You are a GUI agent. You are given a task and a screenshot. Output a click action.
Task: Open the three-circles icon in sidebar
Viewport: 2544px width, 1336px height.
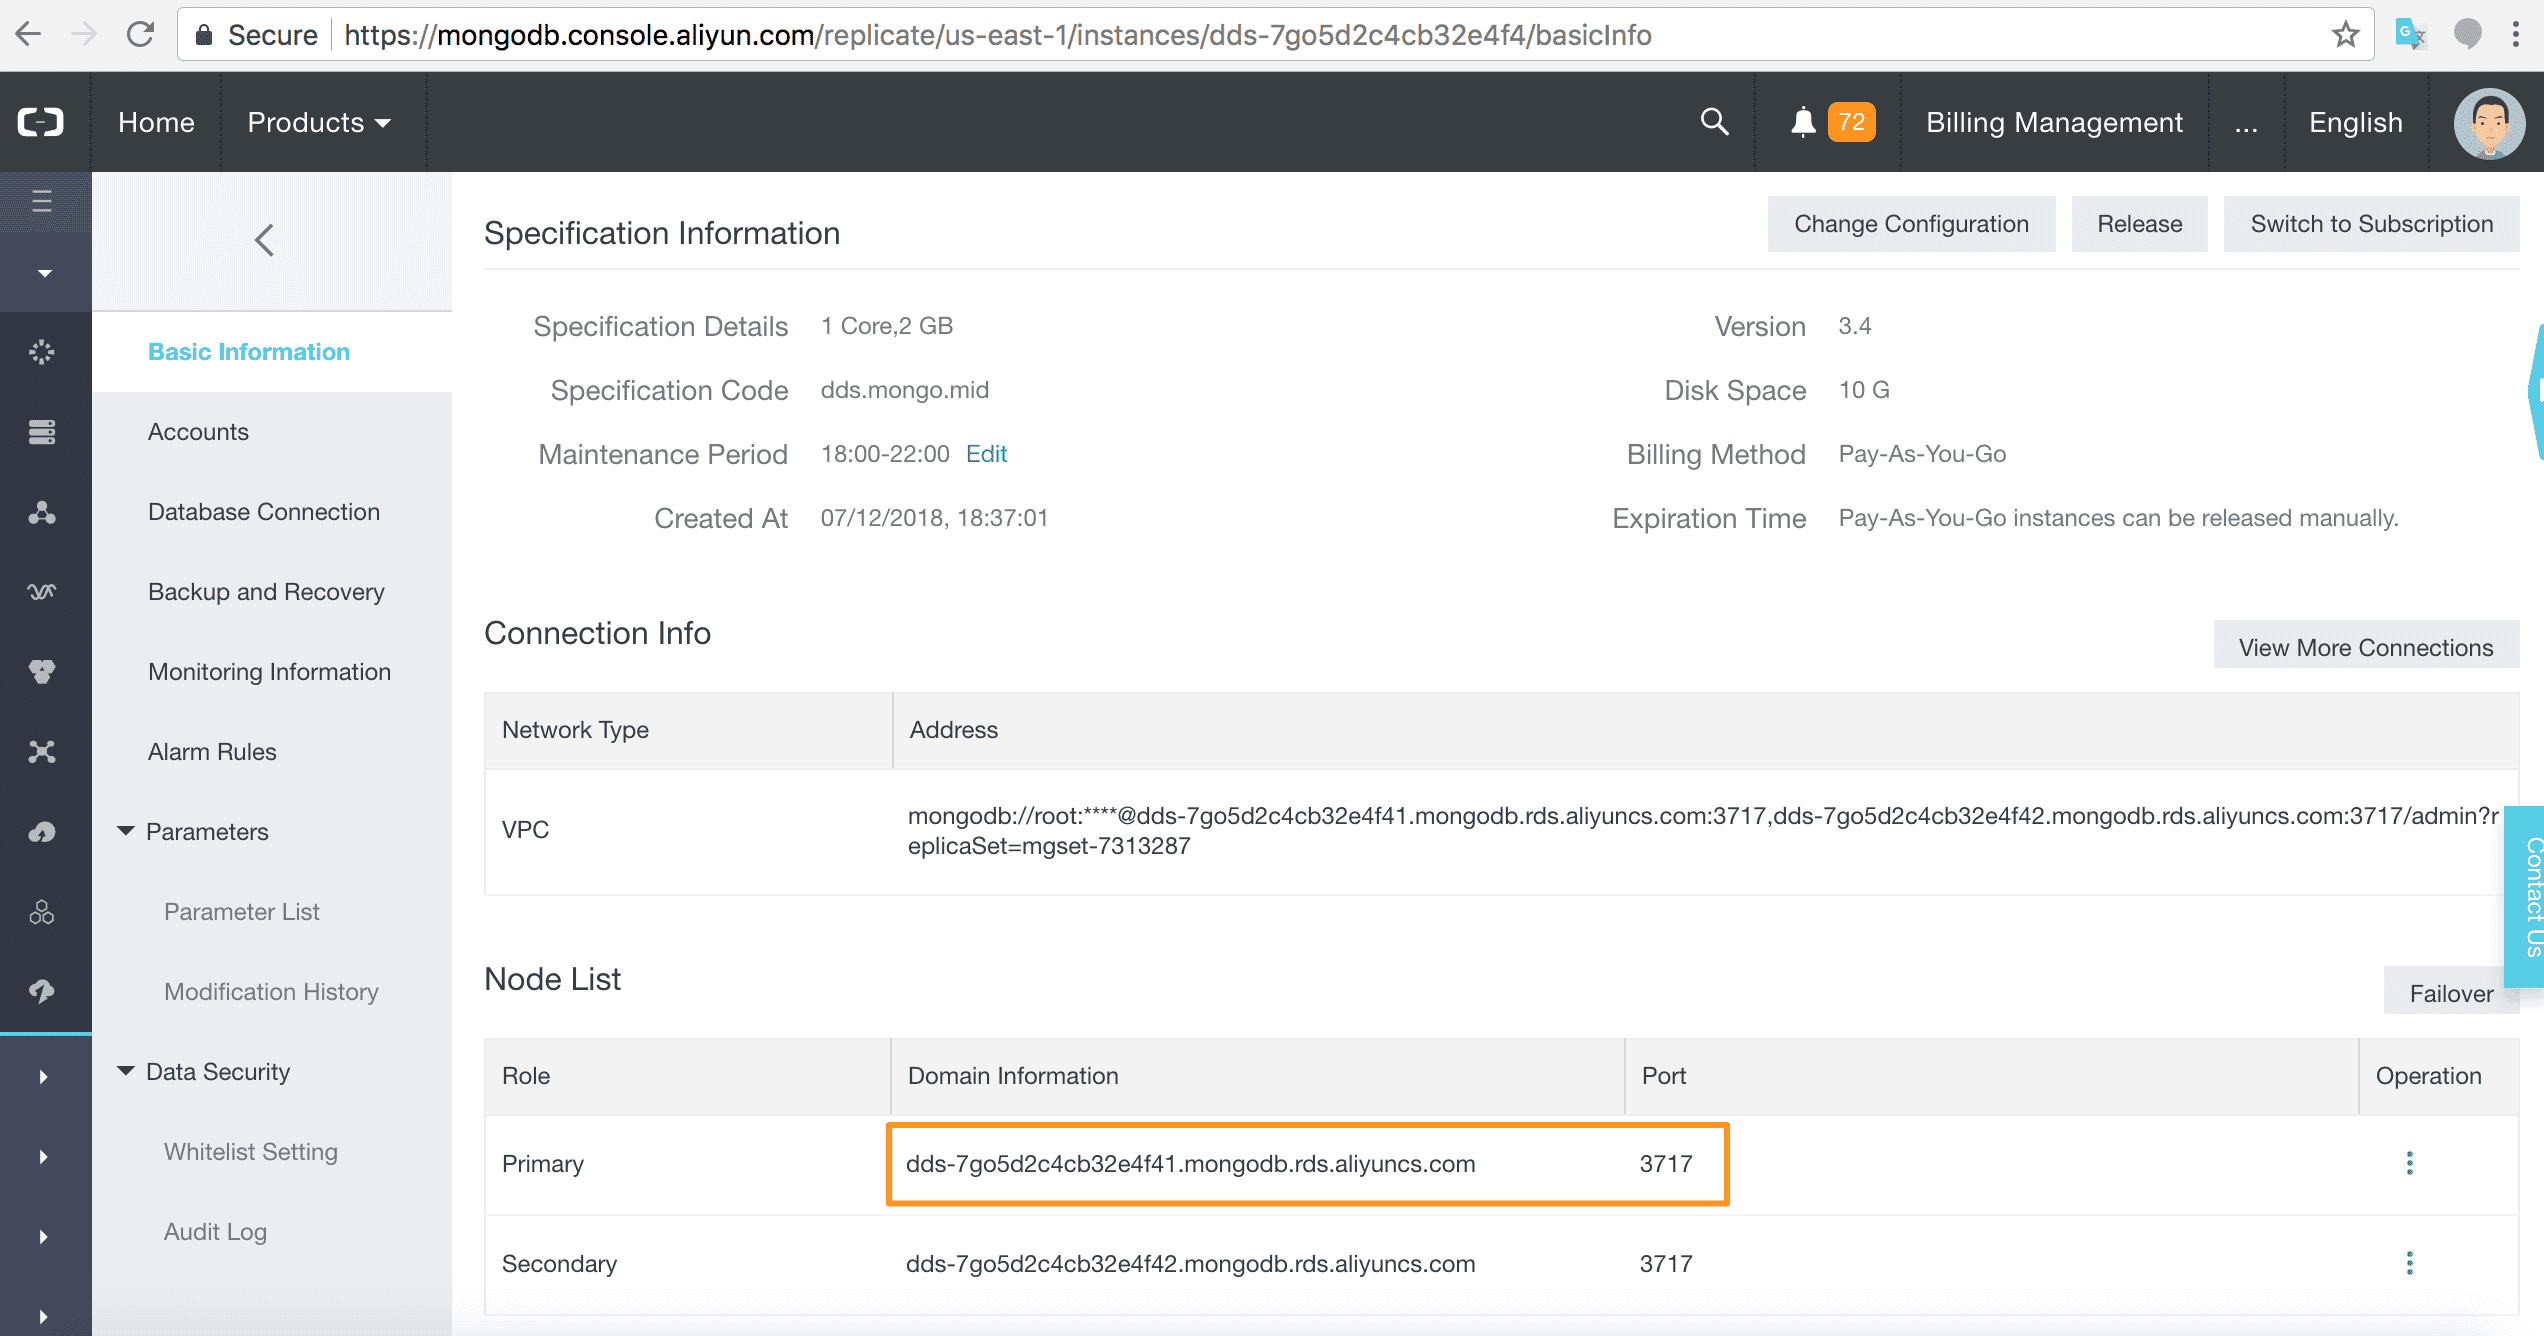click(x=42, y=912)
